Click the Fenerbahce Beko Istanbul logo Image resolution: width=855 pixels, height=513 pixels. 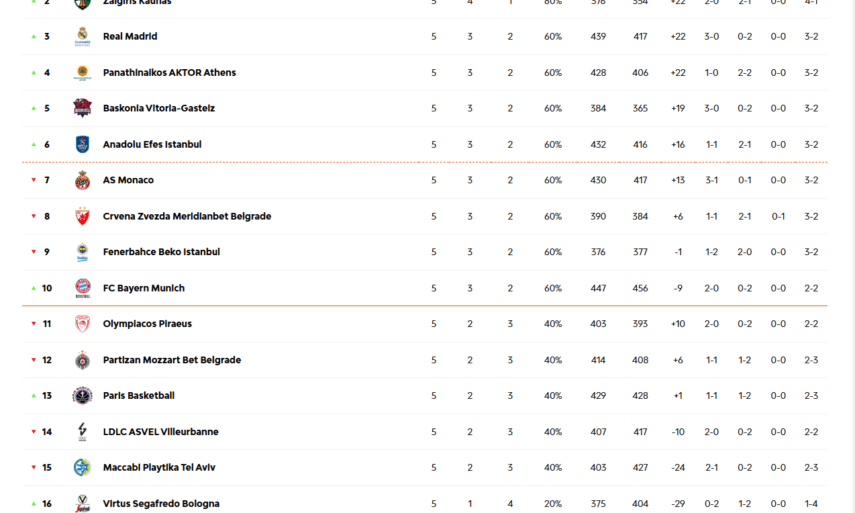coord(82,252)
